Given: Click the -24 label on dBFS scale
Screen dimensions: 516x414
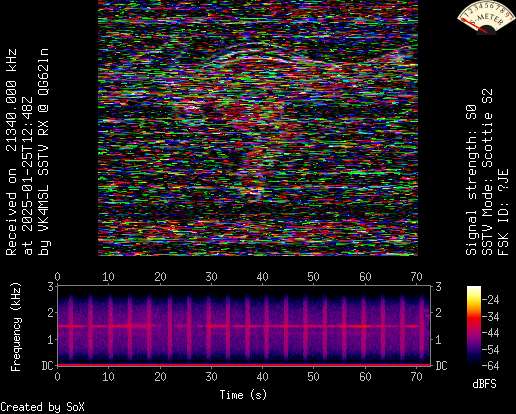Looking at the screenshot, I should point(491,300).
